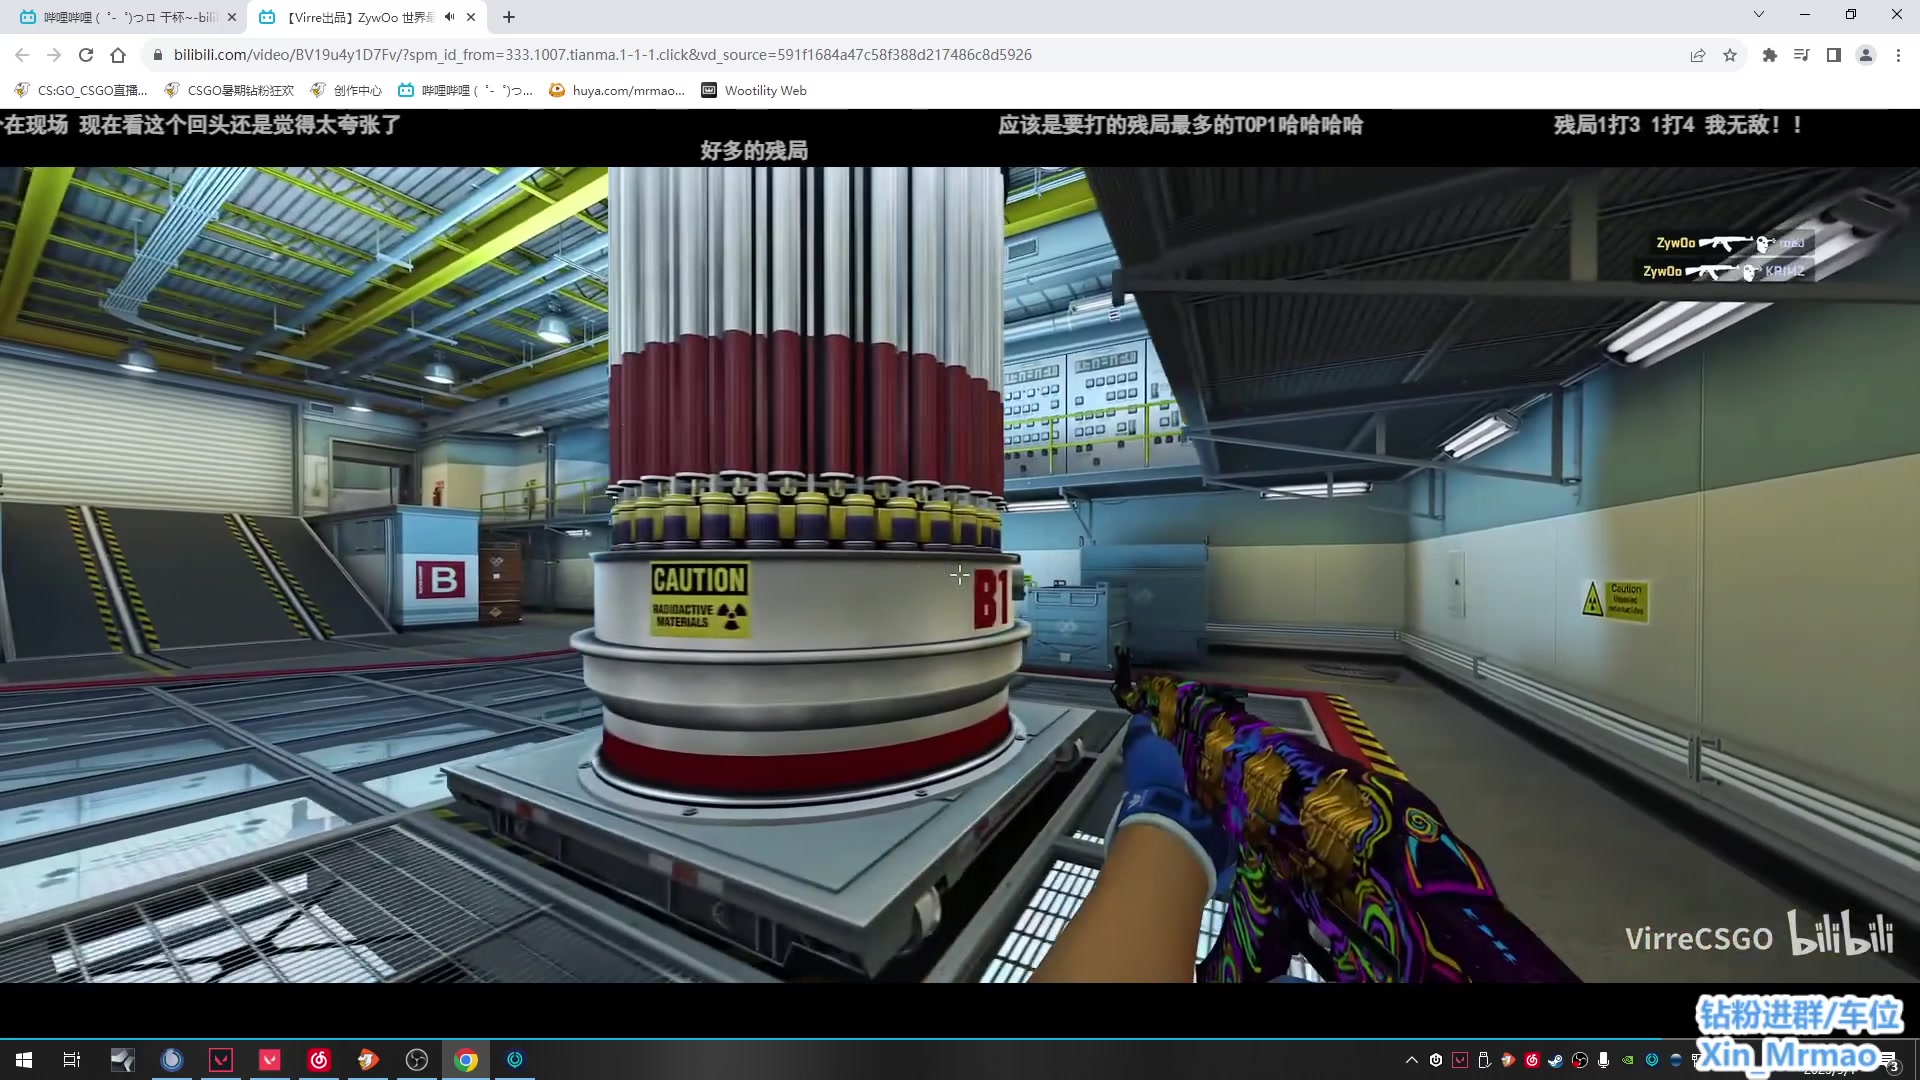Open the Windows Start menu
The image size is (1920, 1080).
24,1060
